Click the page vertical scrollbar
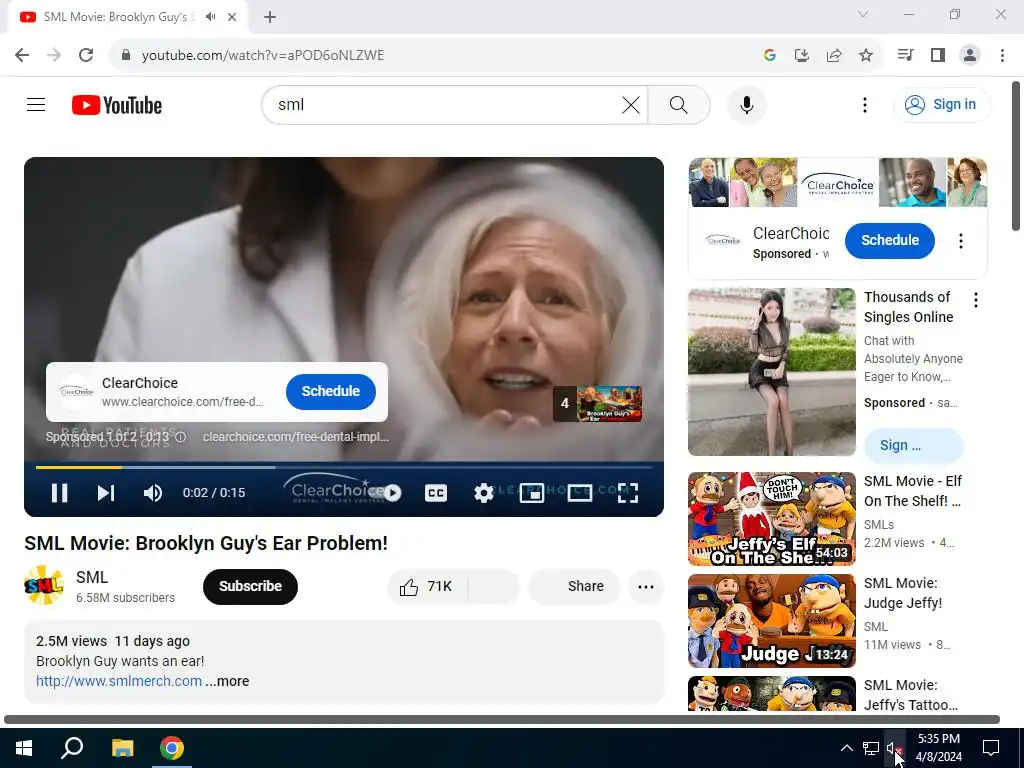1024x768 pixels. click(1016, 157)
